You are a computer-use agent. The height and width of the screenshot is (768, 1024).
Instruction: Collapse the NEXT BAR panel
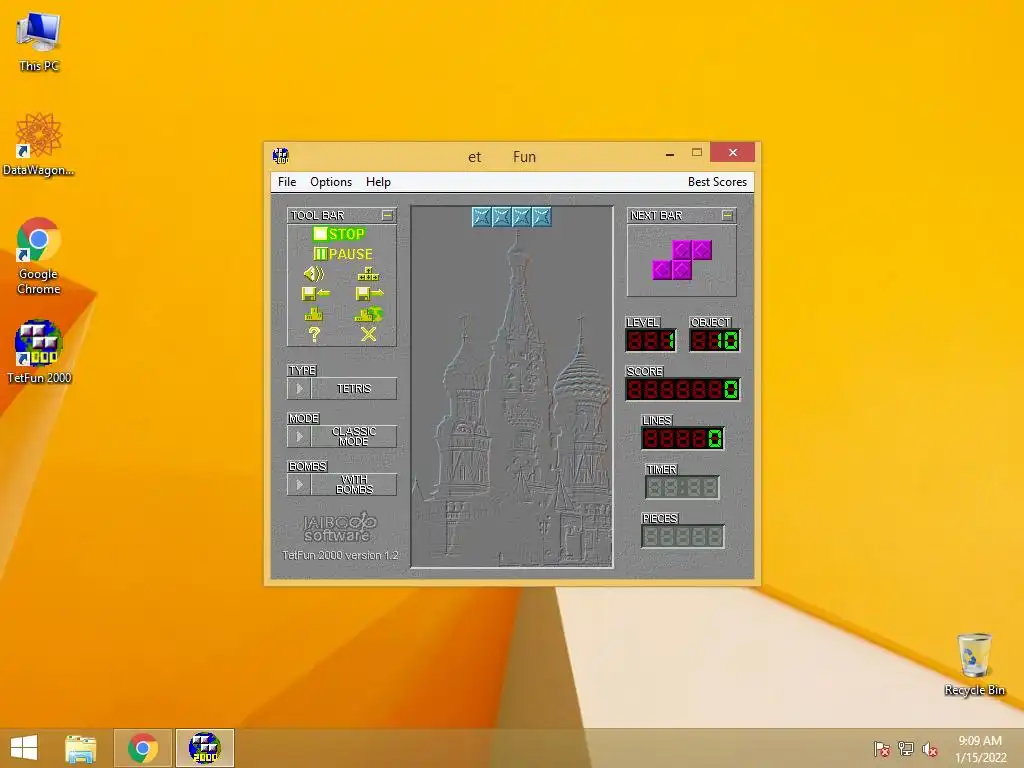pyautogui.click(x=728, y=215)
